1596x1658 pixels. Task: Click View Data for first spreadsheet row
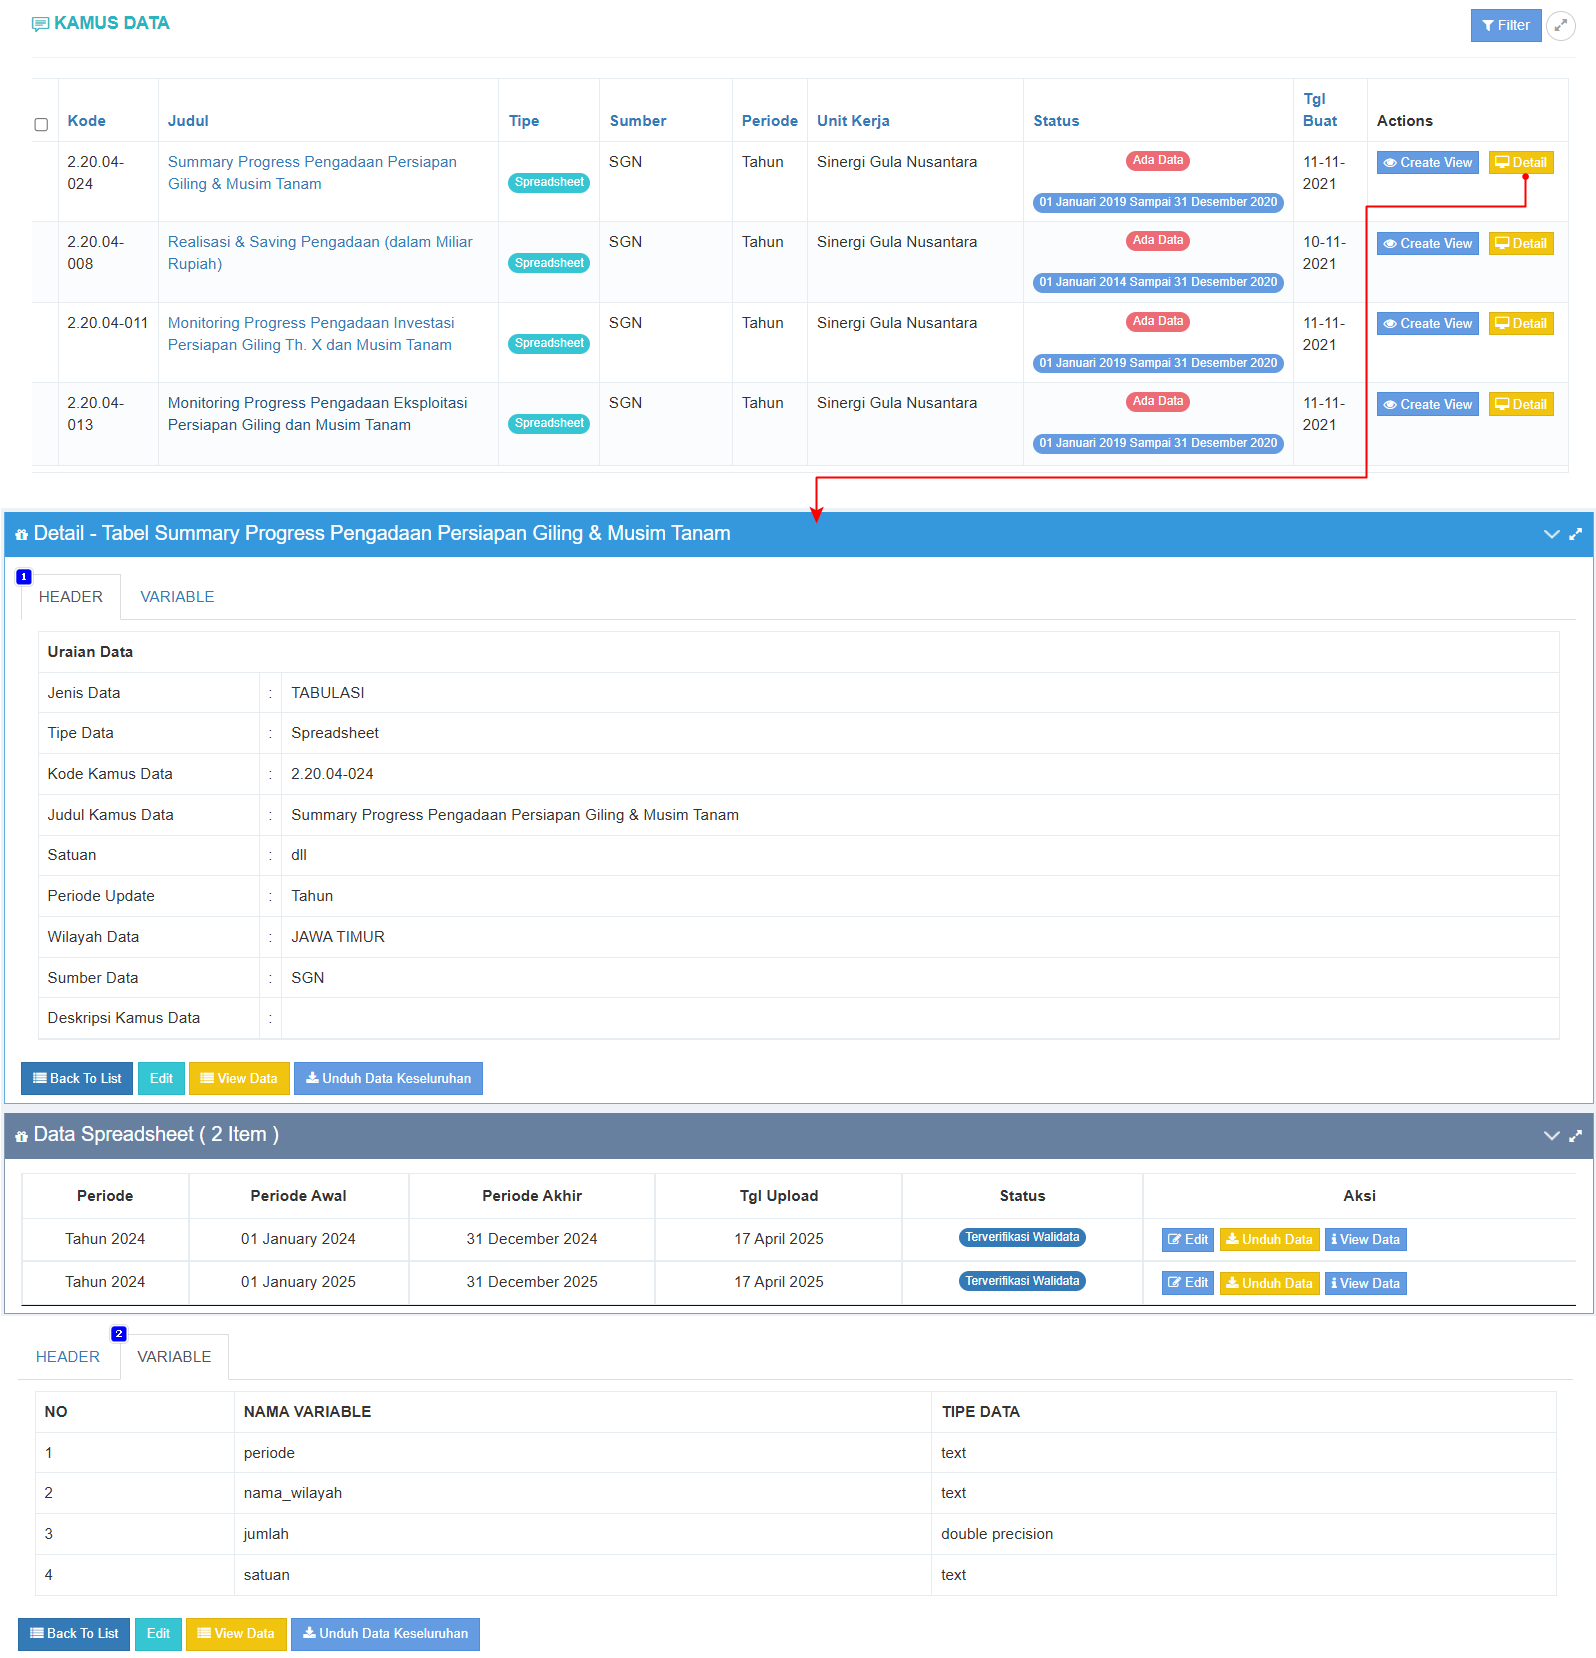point(1365,1240)
